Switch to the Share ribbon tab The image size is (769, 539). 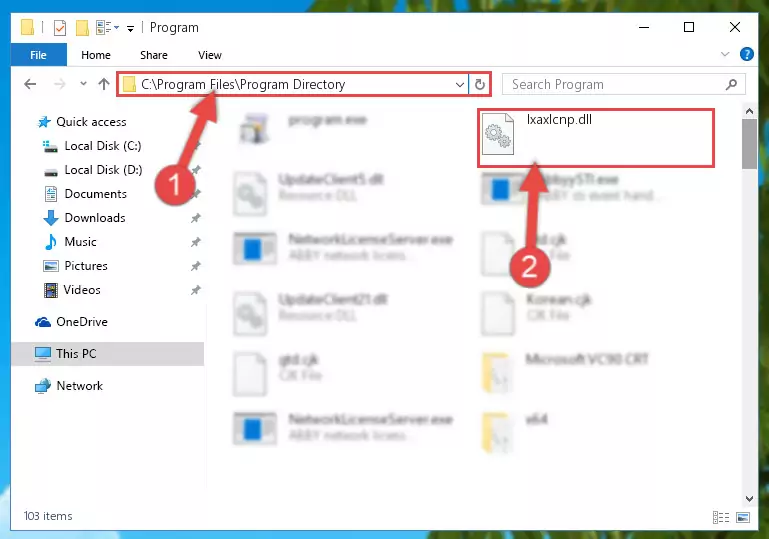154,55
